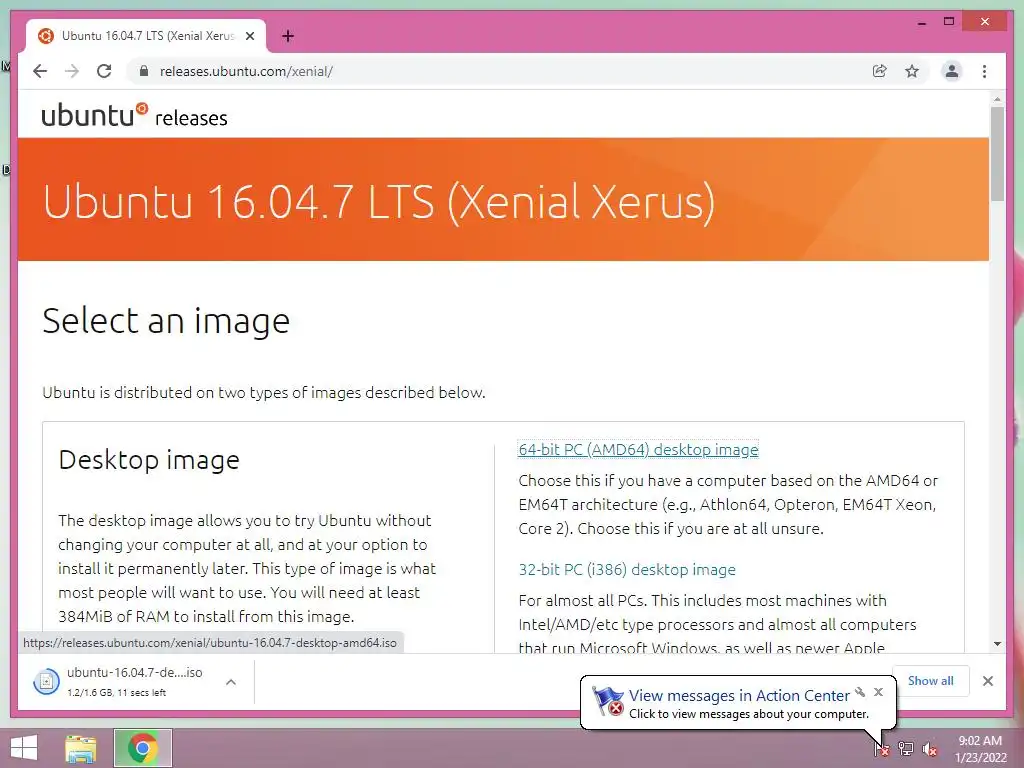The image size is (1024, 768).
Task: Click the wrench icon in Action Center balloon
Action: click(860, 692)
